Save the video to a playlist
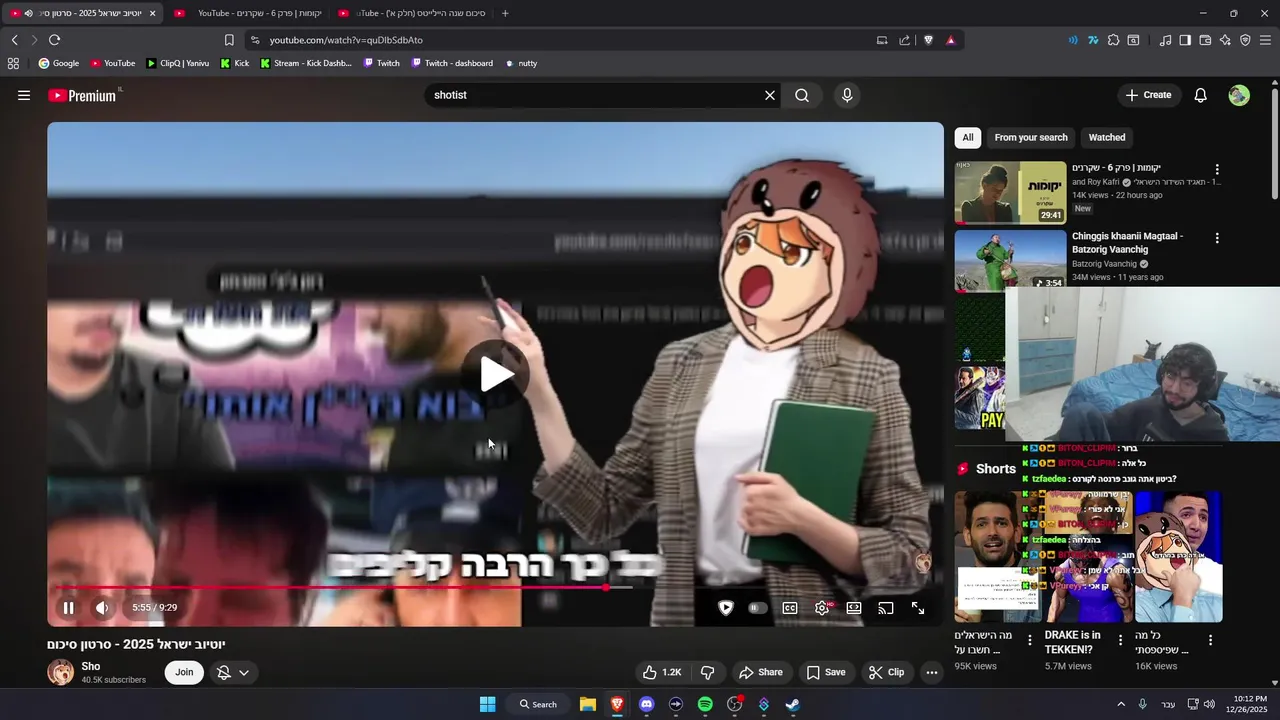This screenshot has height=720, width=1280. coord(826,672)
